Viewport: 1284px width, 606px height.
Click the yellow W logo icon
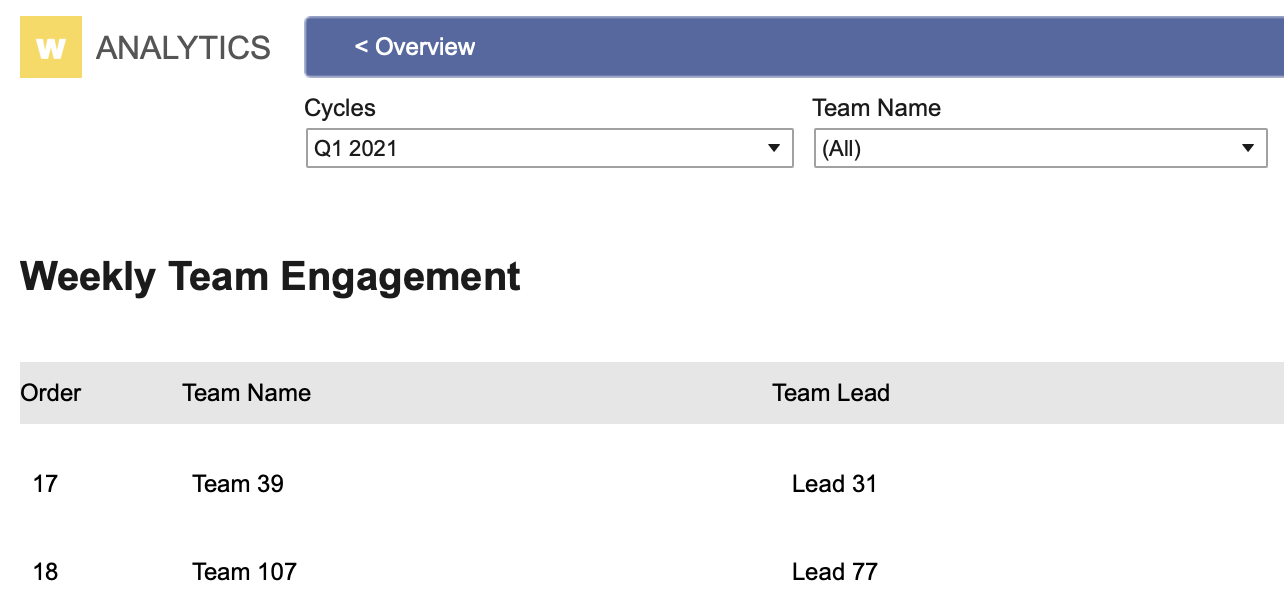click(51, 47)
